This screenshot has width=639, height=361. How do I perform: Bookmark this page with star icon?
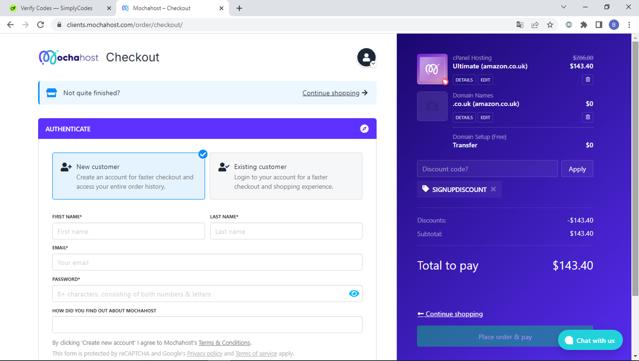(x=550, y=25)
